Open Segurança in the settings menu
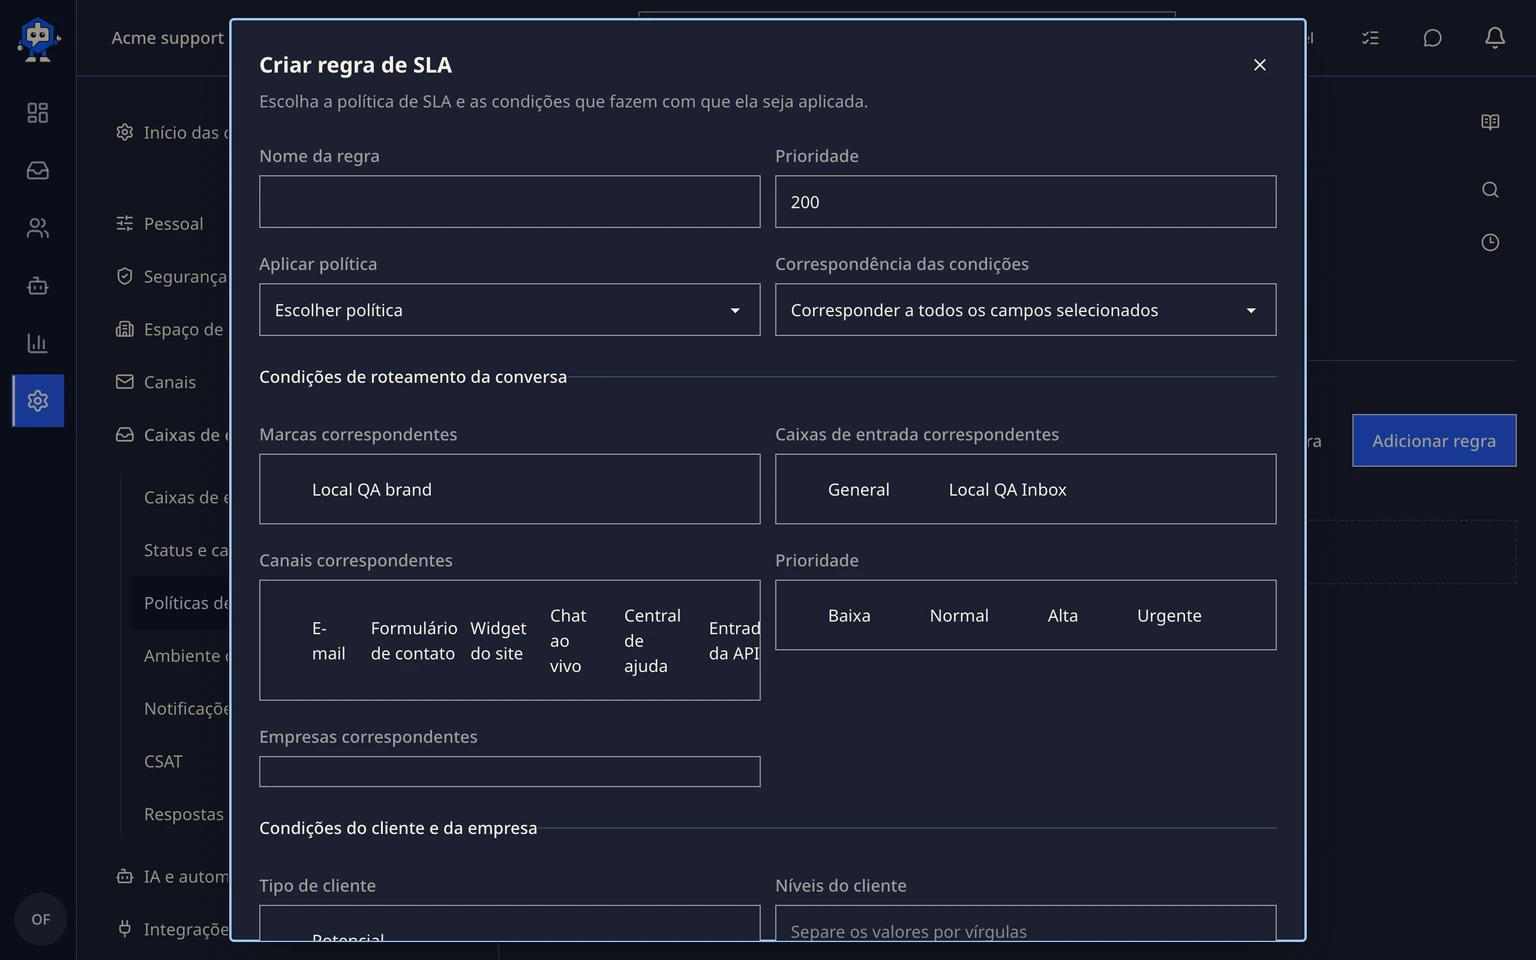The height and width of the screenshot is (960, 1536). [172, 277]
